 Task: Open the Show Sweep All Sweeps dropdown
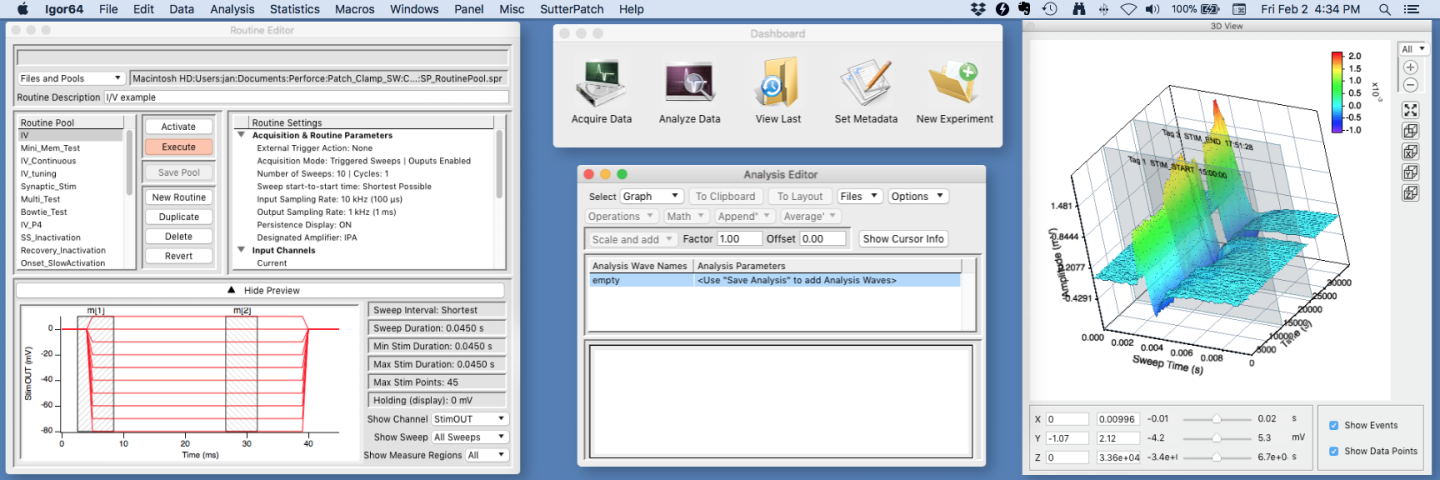coord(469,437)
